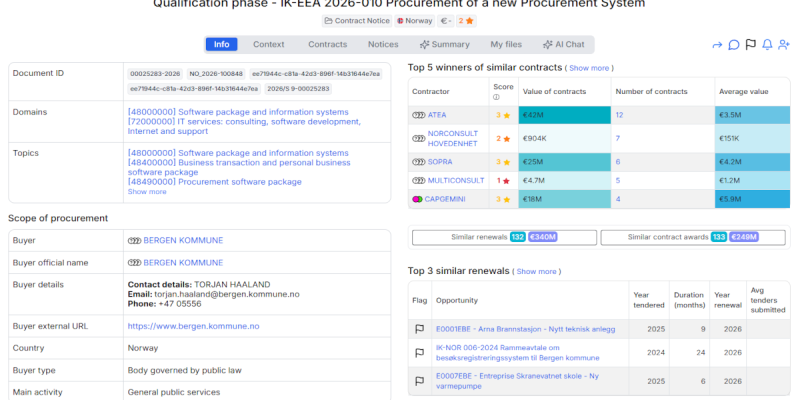The image size is (800, 400).
Task: Click CAPGEMINI's company logo icon
Action: click(x=417, y=199)
